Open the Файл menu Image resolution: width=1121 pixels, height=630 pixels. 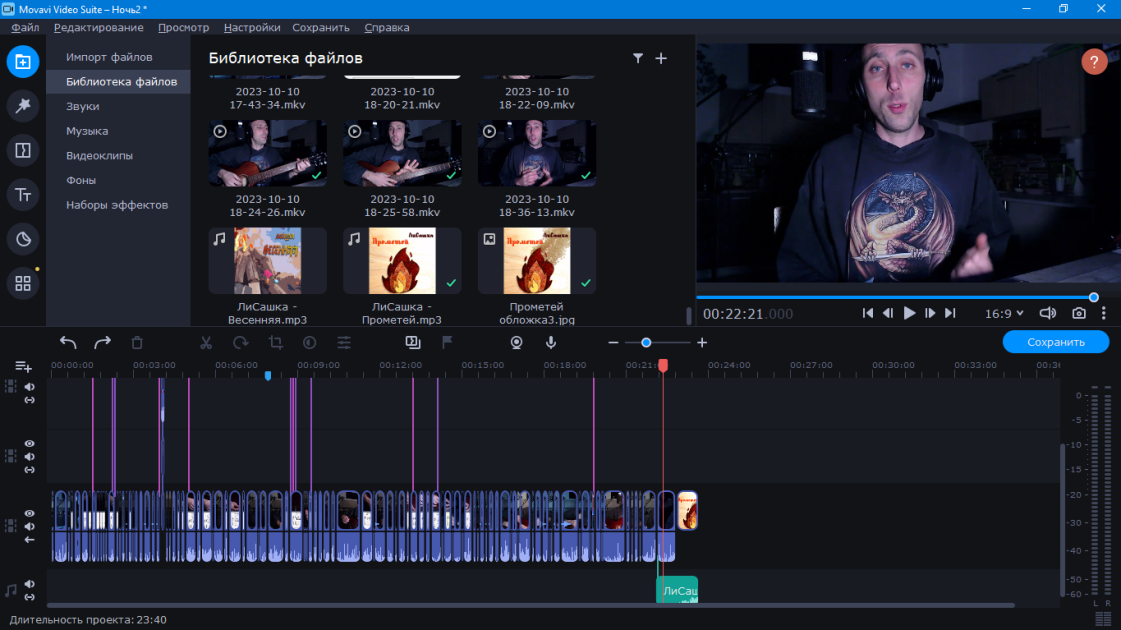(25, 27)
